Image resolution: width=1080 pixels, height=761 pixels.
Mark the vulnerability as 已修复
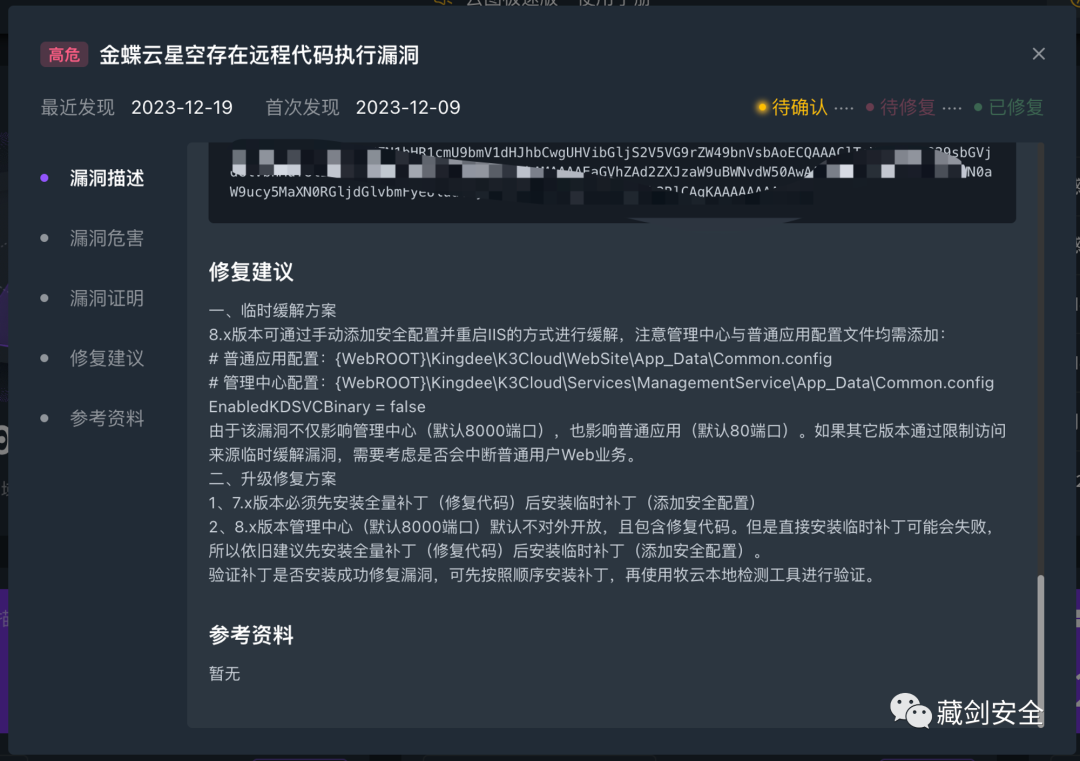pyautogui.click(x=1008, y=107)
